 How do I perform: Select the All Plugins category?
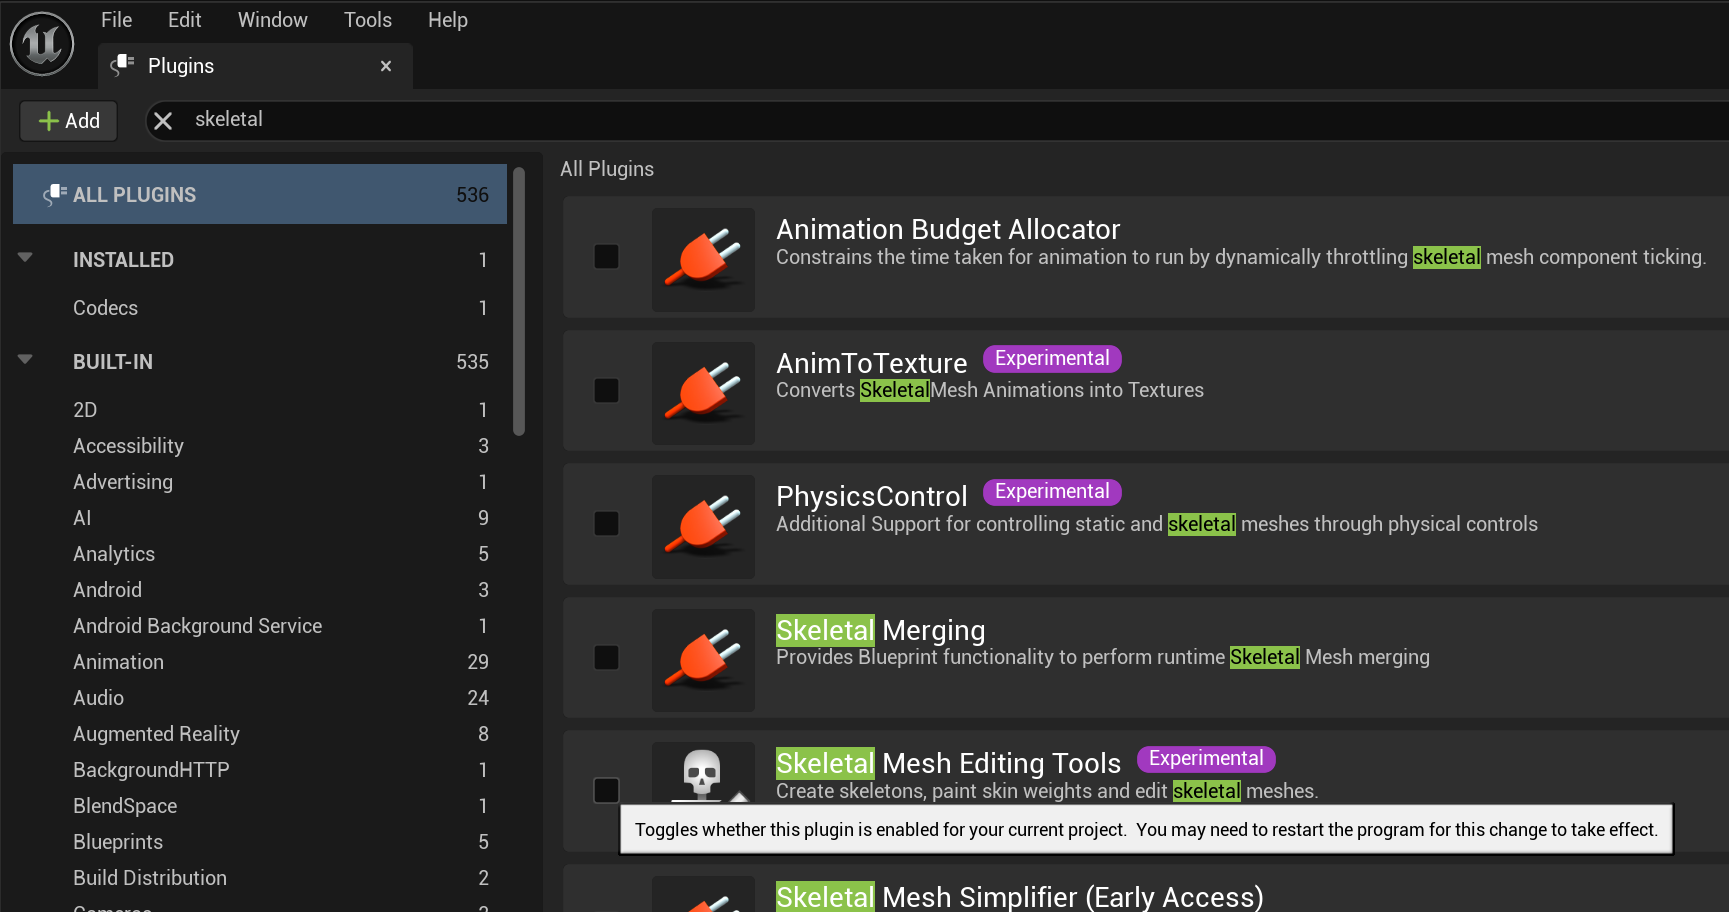click(x=260, y=194)
